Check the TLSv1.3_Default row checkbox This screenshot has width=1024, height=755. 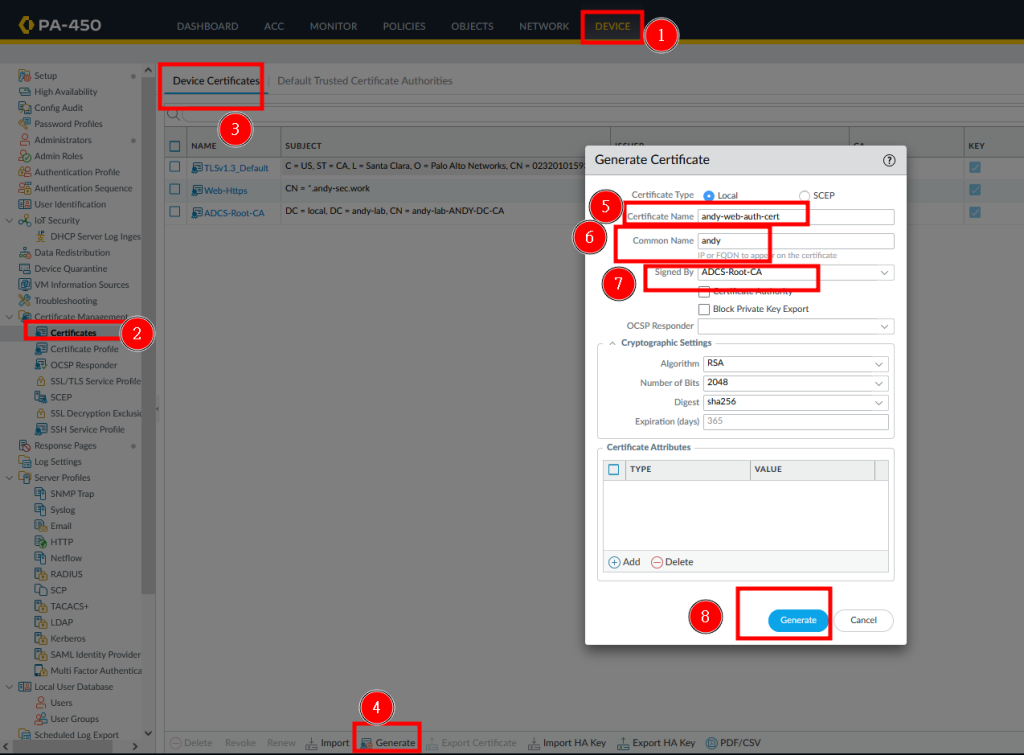tap(174, 167)
